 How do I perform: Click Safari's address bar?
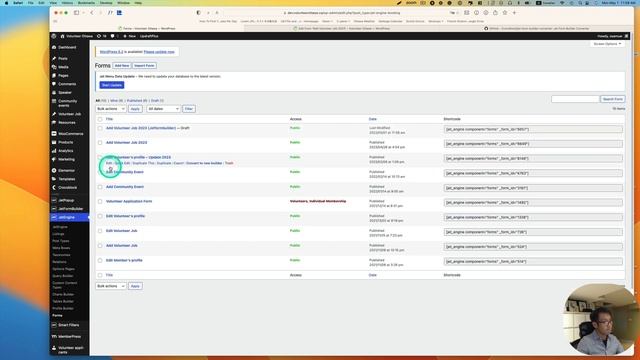342,13
